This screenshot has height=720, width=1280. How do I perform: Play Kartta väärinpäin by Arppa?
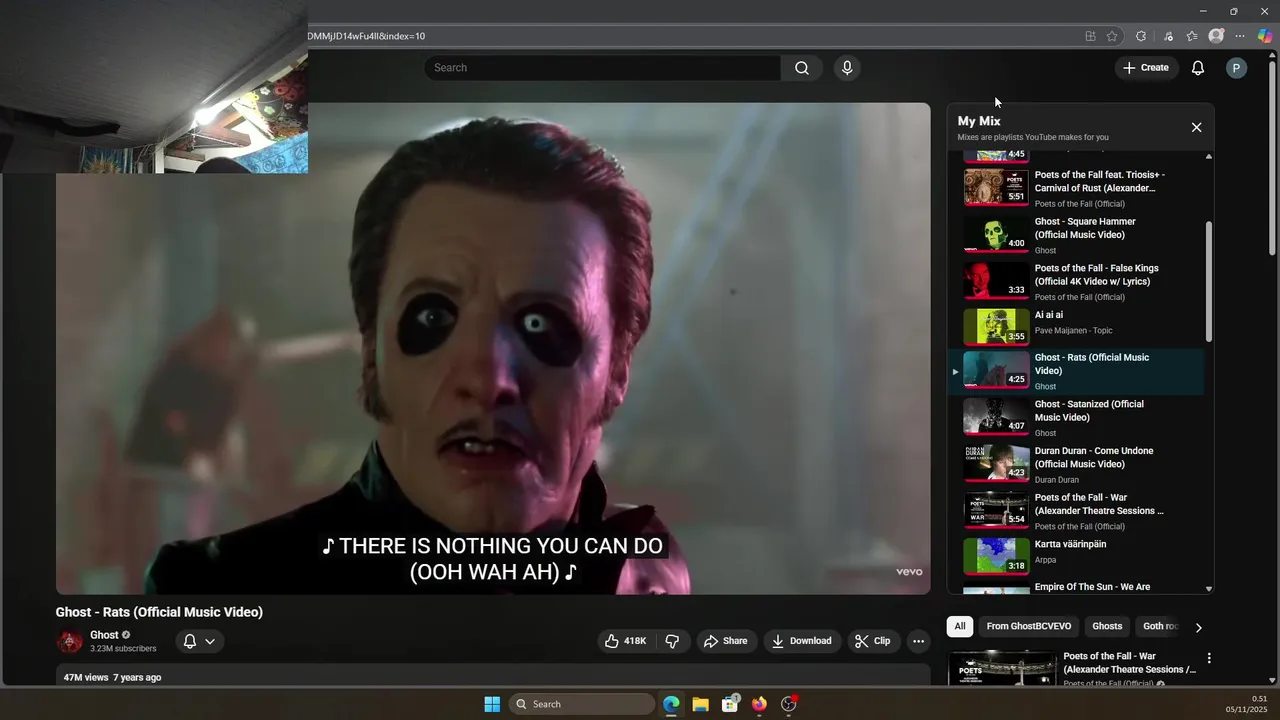coord(1076,558)
